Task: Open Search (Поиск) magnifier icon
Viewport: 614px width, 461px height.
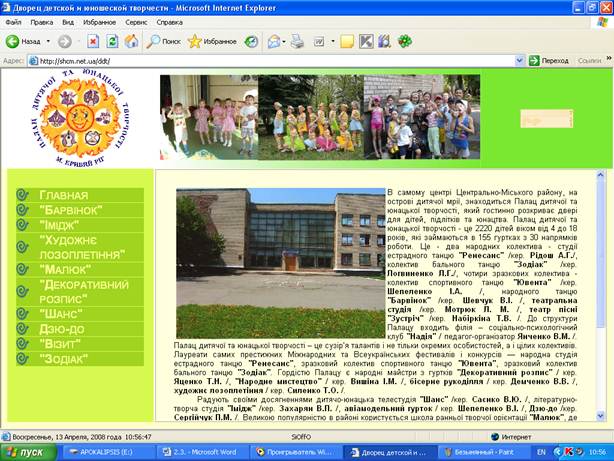Action: pos(153,41)
